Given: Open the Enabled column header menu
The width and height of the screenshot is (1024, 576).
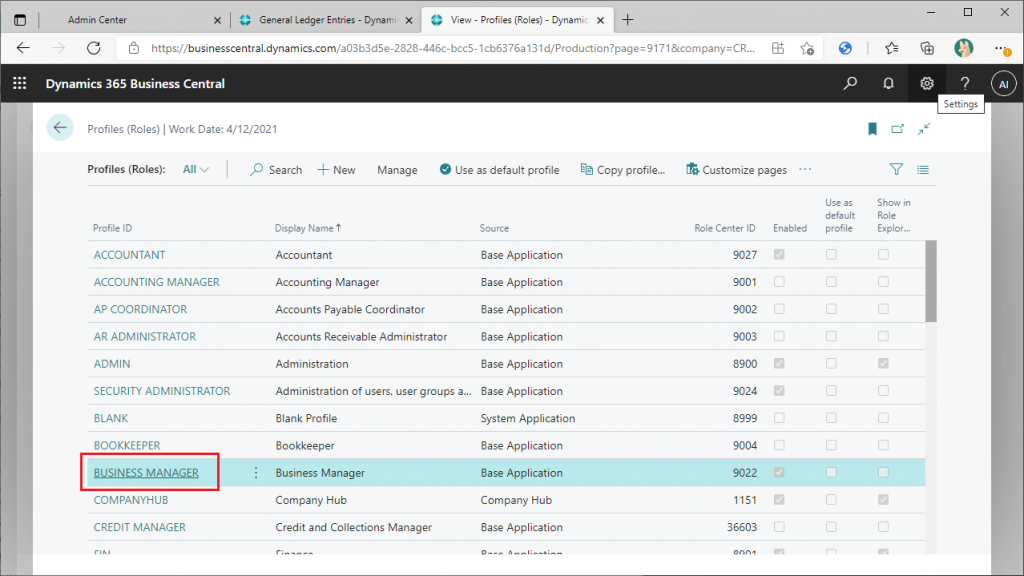Looking at the screenshot, I should coord(790,228).
